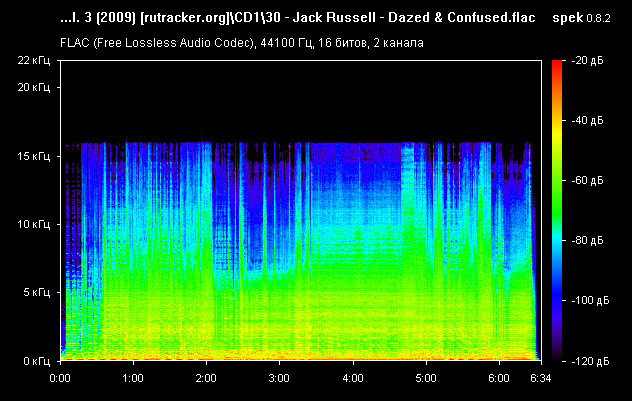Viewport: 632px width, 401px height.
Task: Click the '-80 дБ' scale label
Action: pos(588,241)
